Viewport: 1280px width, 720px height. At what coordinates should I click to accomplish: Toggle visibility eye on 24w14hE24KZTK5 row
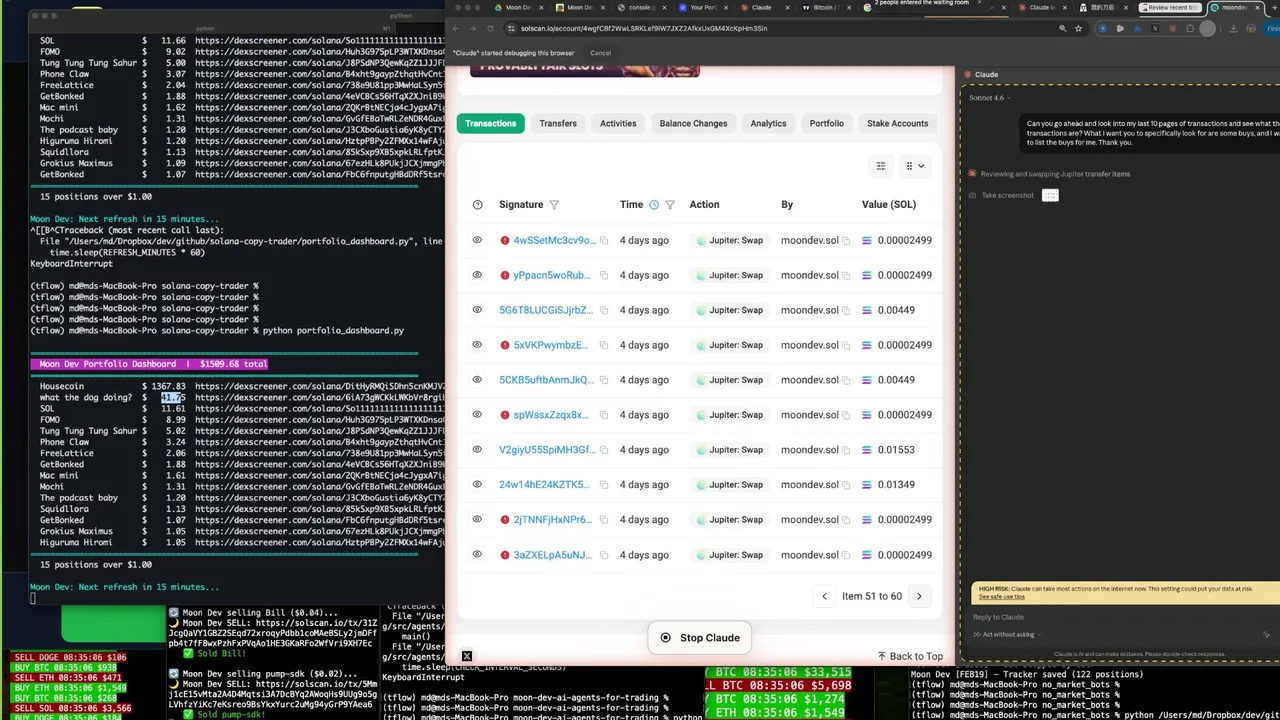point(477,485)
